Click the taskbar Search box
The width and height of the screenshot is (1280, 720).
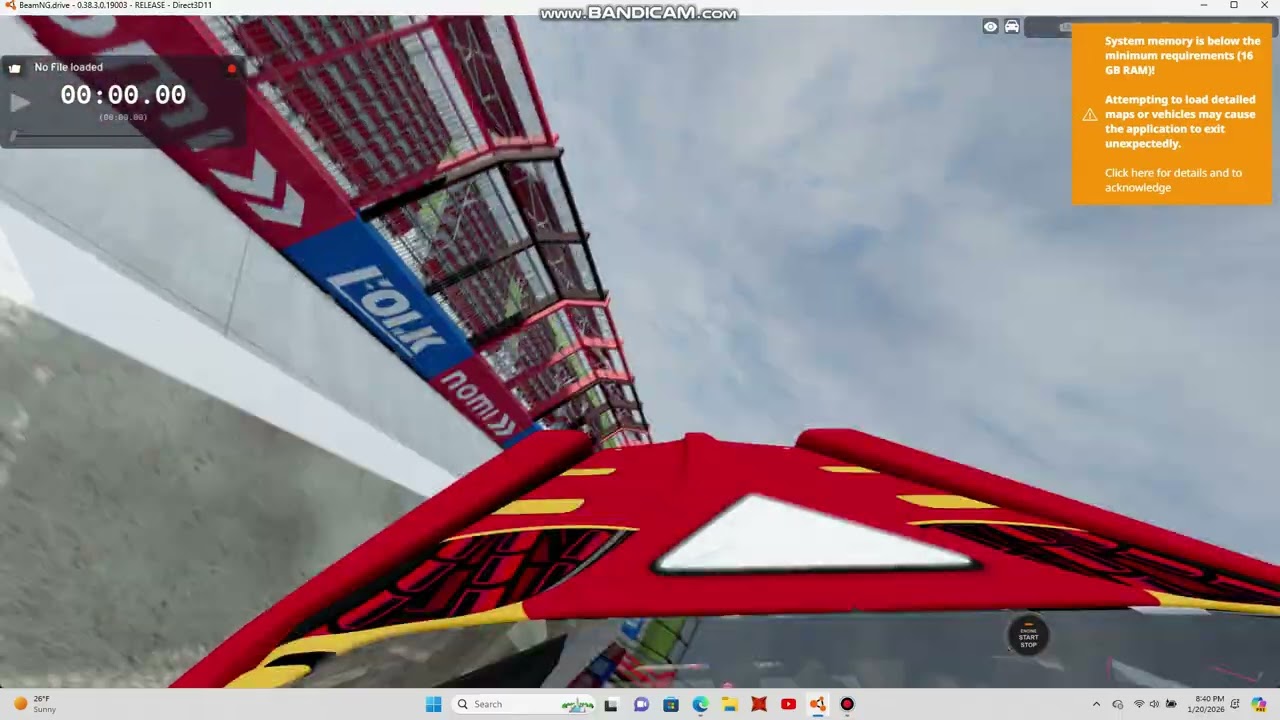click(523, 704)
